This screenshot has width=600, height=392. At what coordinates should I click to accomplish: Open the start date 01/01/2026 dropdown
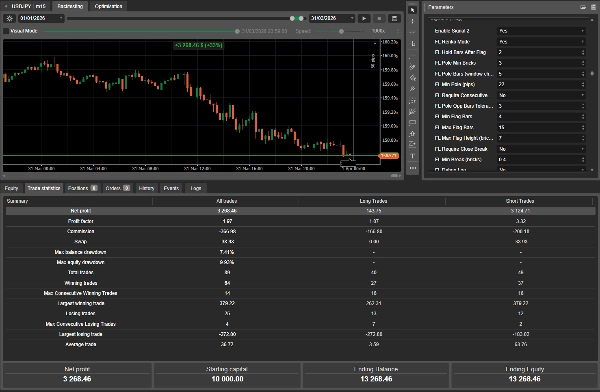[x=41, y=18]
